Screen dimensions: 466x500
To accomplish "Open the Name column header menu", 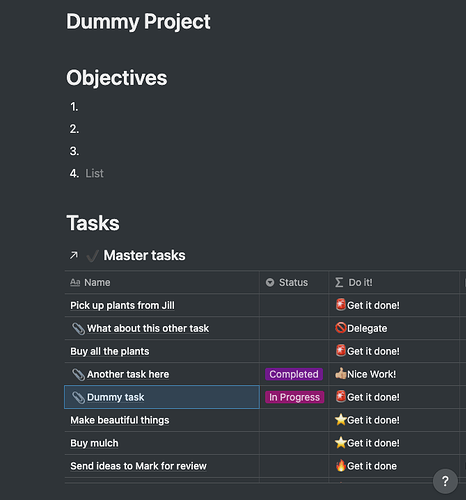I will click(162, 282).
